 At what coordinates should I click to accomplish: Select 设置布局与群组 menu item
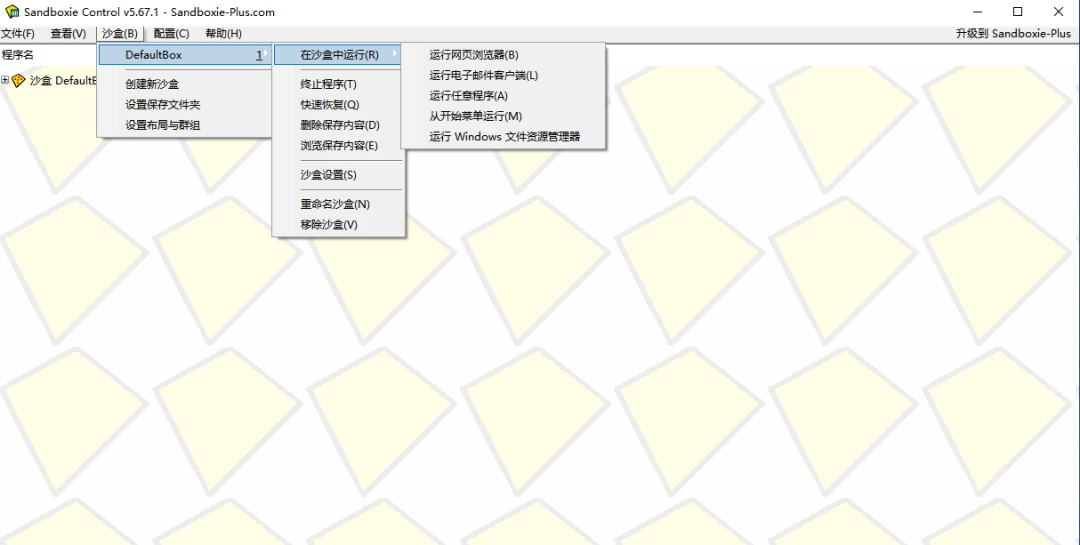pyautogui.click(x=163, y=125)
